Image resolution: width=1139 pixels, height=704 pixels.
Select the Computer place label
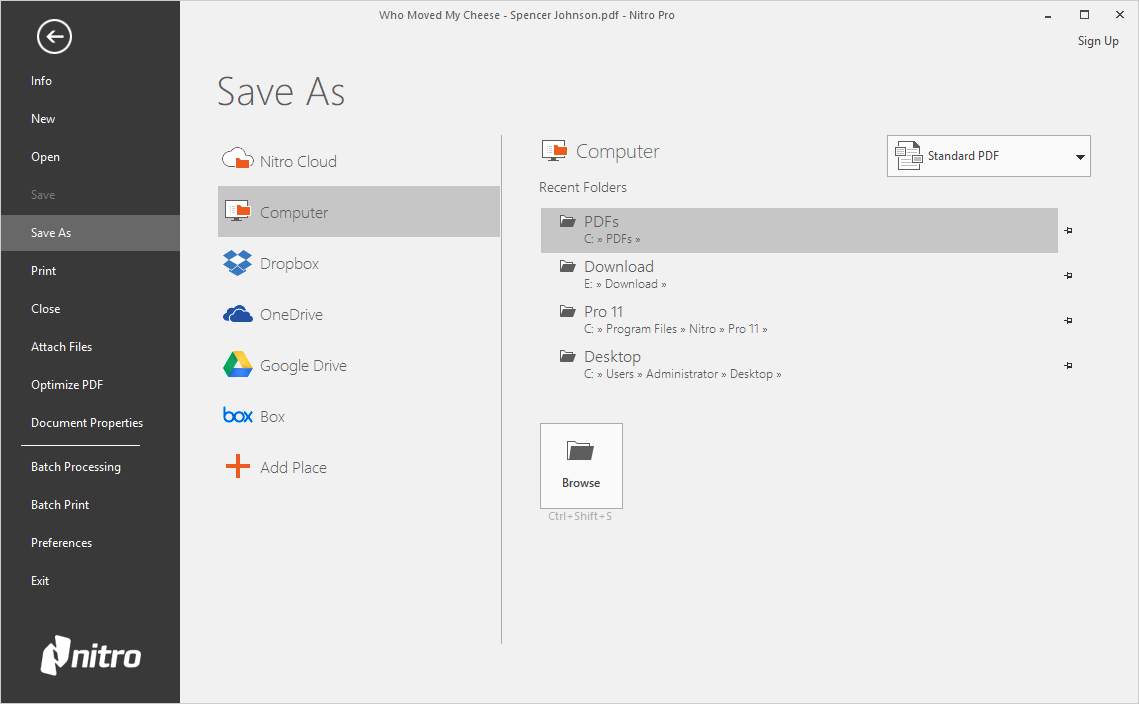click(x=294, y=213)
